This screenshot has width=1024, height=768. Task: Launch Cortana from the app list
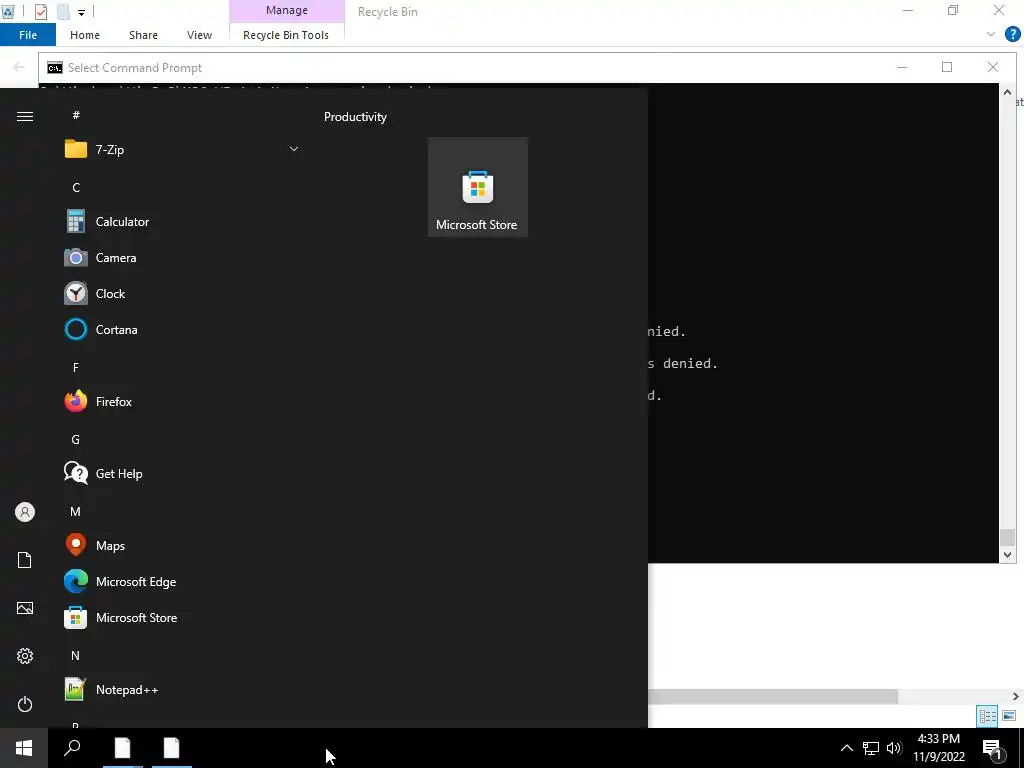pyautogui.click(x=183, y=329)
